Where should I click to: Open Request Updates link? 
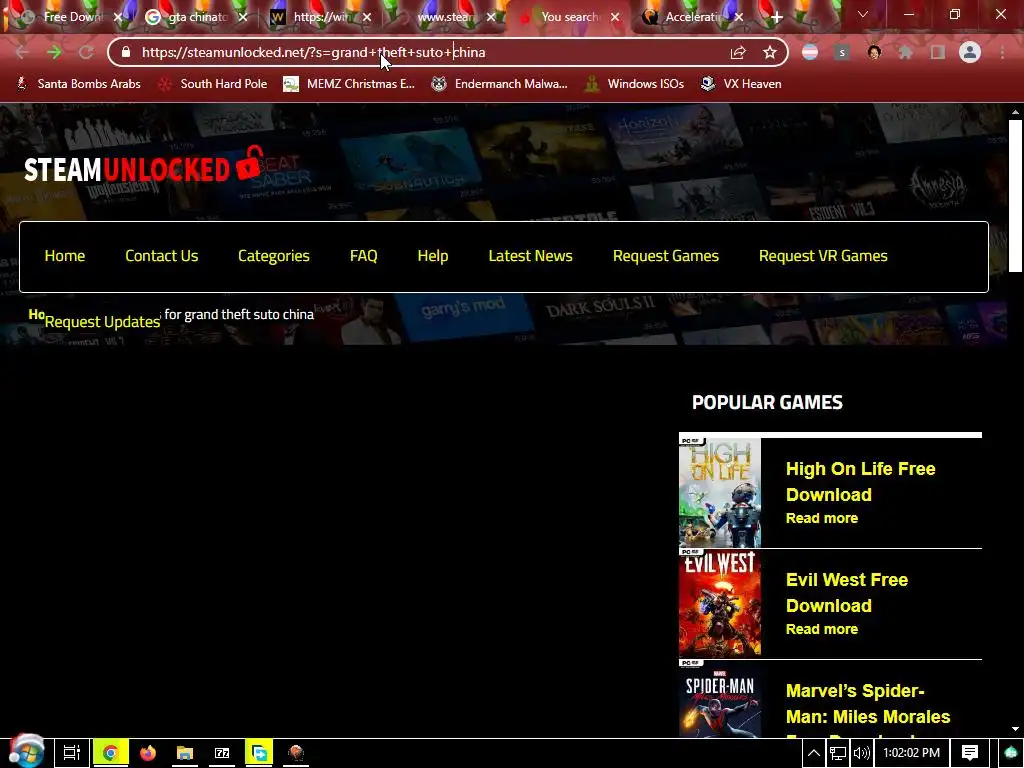(103, 322)
